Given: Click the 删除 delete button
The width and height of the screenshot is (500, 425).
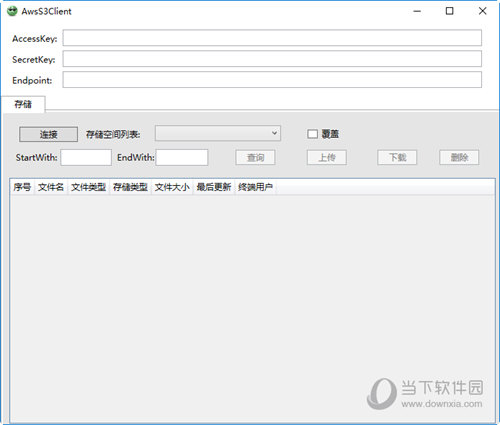Looking at the screenshot, I should tap(459, 157).
